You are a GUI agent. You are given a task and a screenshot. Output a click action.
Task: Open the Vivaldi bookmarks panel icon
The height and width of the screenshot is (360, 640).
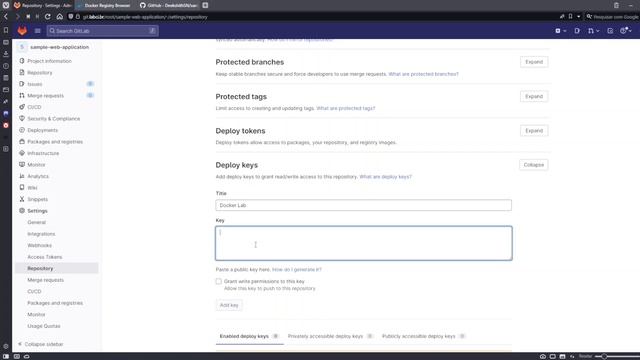[x=6, y=30]
